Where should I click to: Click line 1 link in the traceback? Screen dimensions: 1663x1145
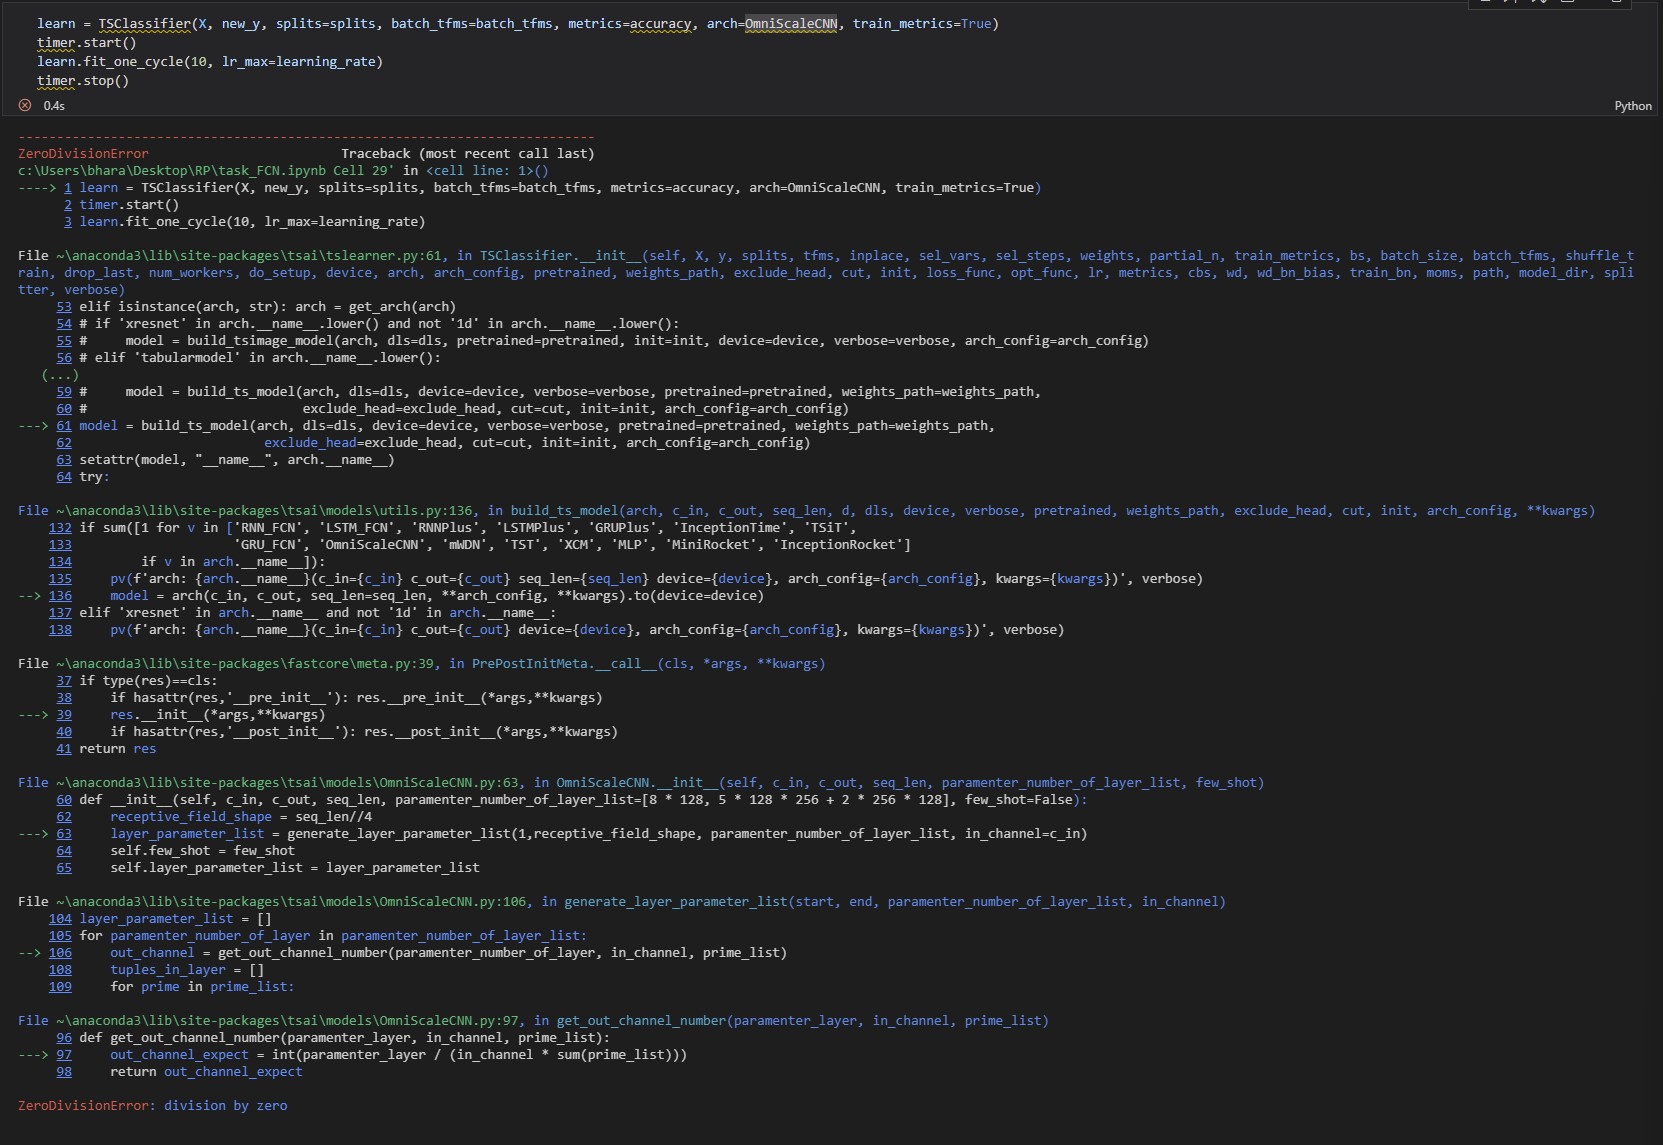click(68, 188)
